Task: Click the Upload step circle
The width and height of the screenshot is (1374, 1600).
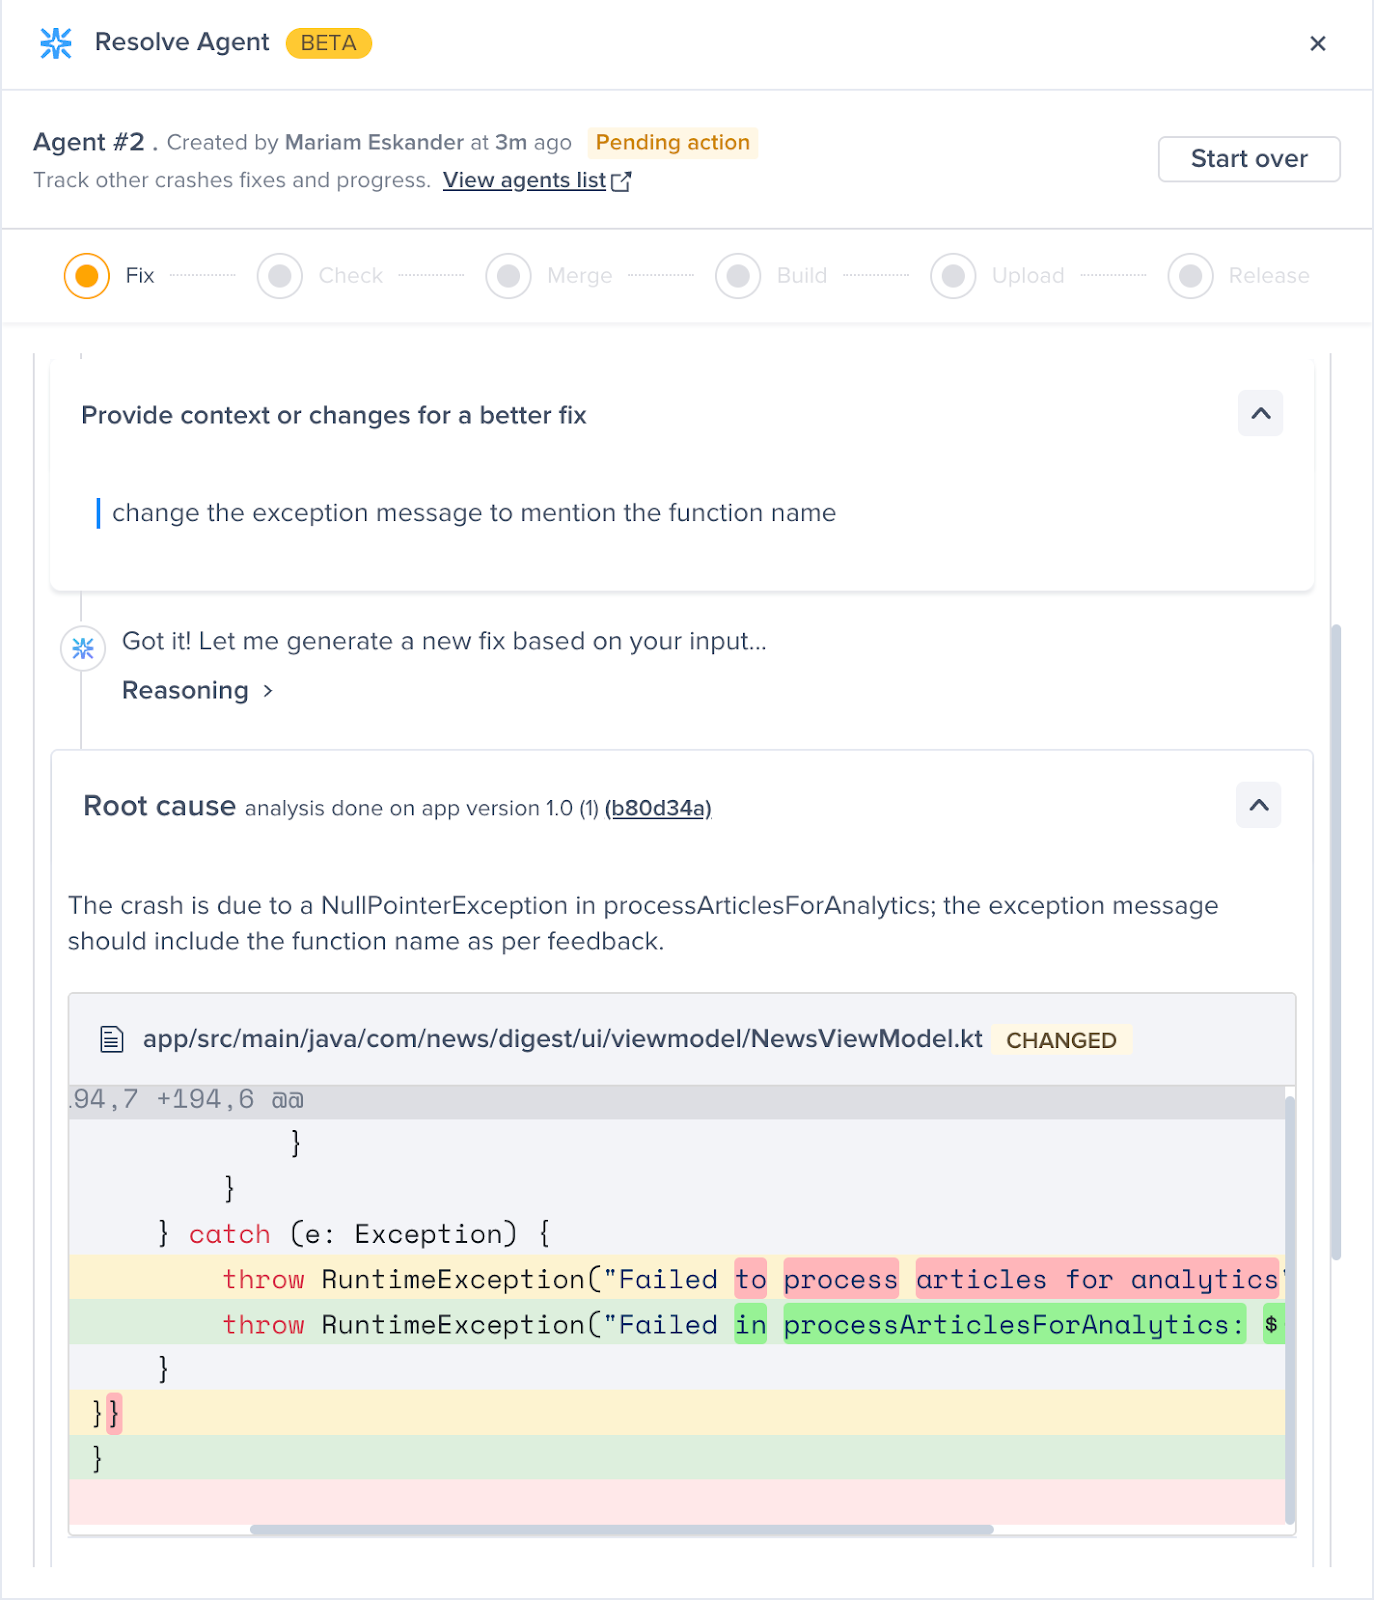Action: 953,276
